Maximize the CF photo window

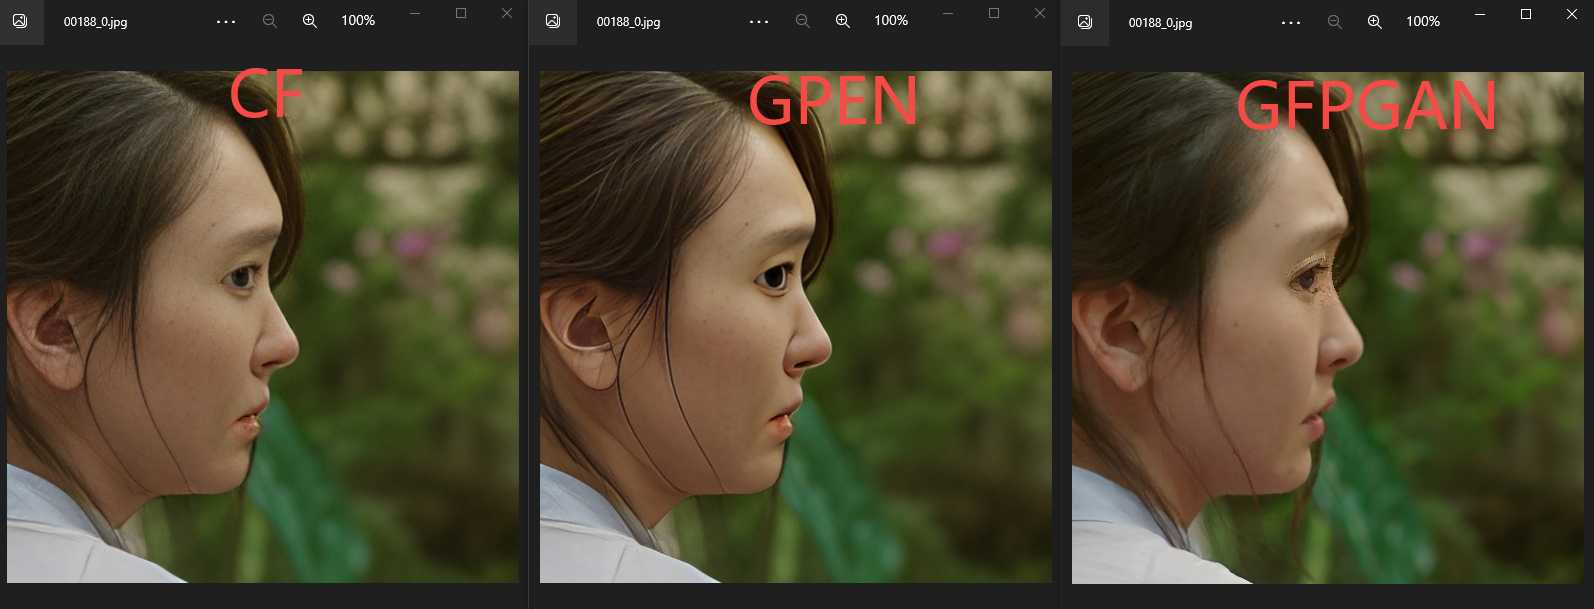pyautogui.click(x=461, y=13)
